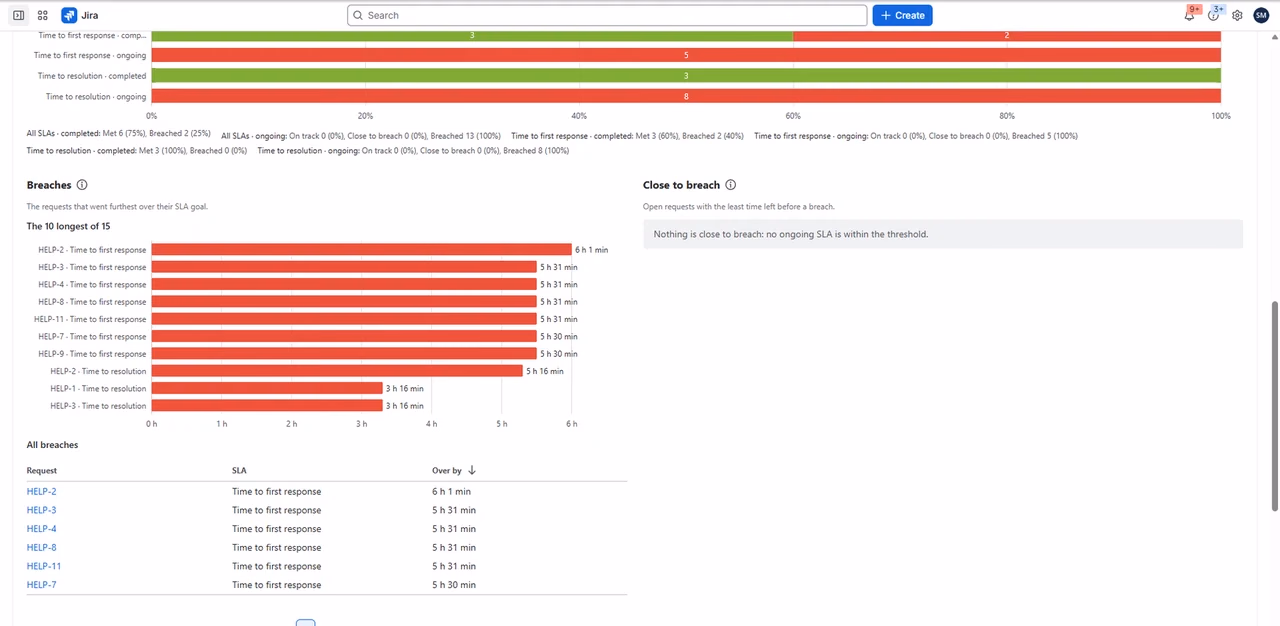Select the HELP-2 Time to first response bar
1280x626 pixels.
pyautogui.click(x=361, y=250)
